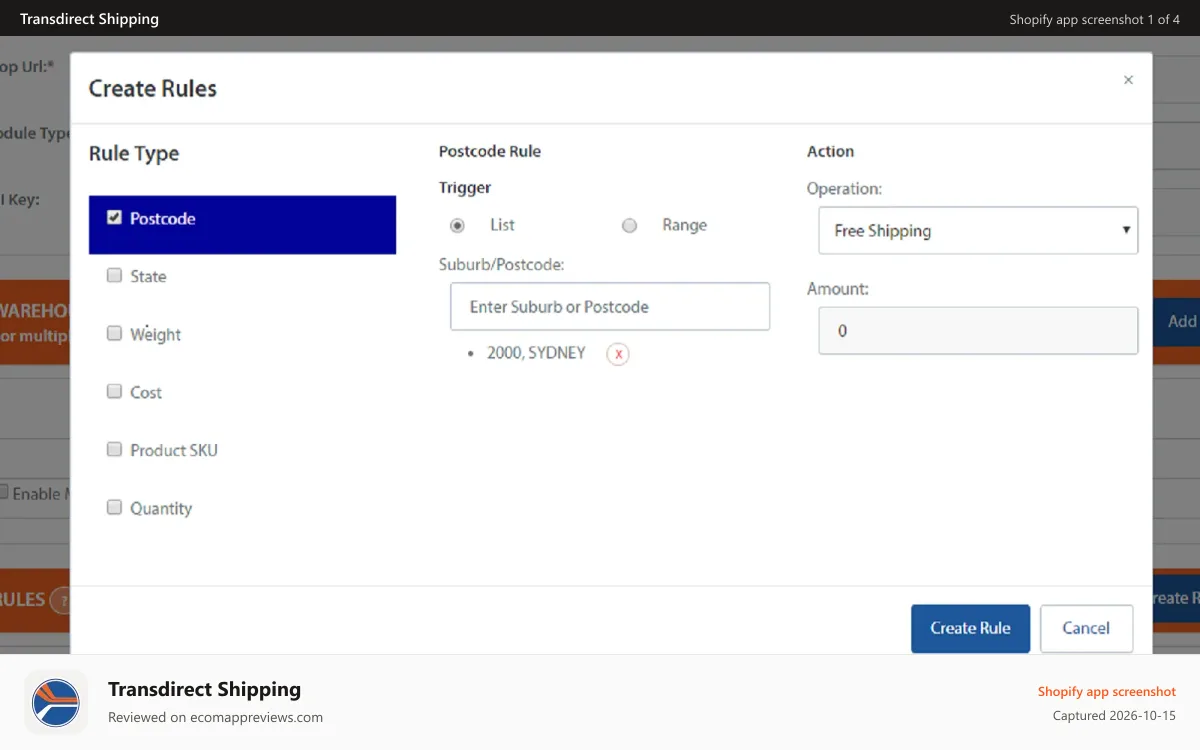The height and width of the screenshot is (750, 1200).
Task: Click the Shopify app screenshot caption link
Action: 1107,691
